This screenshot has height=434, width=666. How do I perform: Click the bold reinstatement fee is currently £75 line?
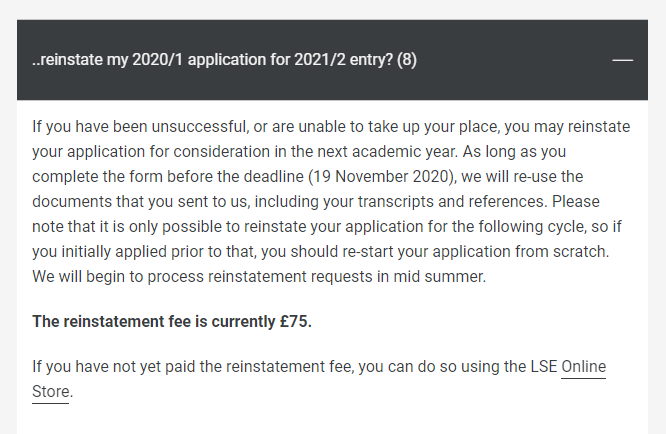pos(172,321)
